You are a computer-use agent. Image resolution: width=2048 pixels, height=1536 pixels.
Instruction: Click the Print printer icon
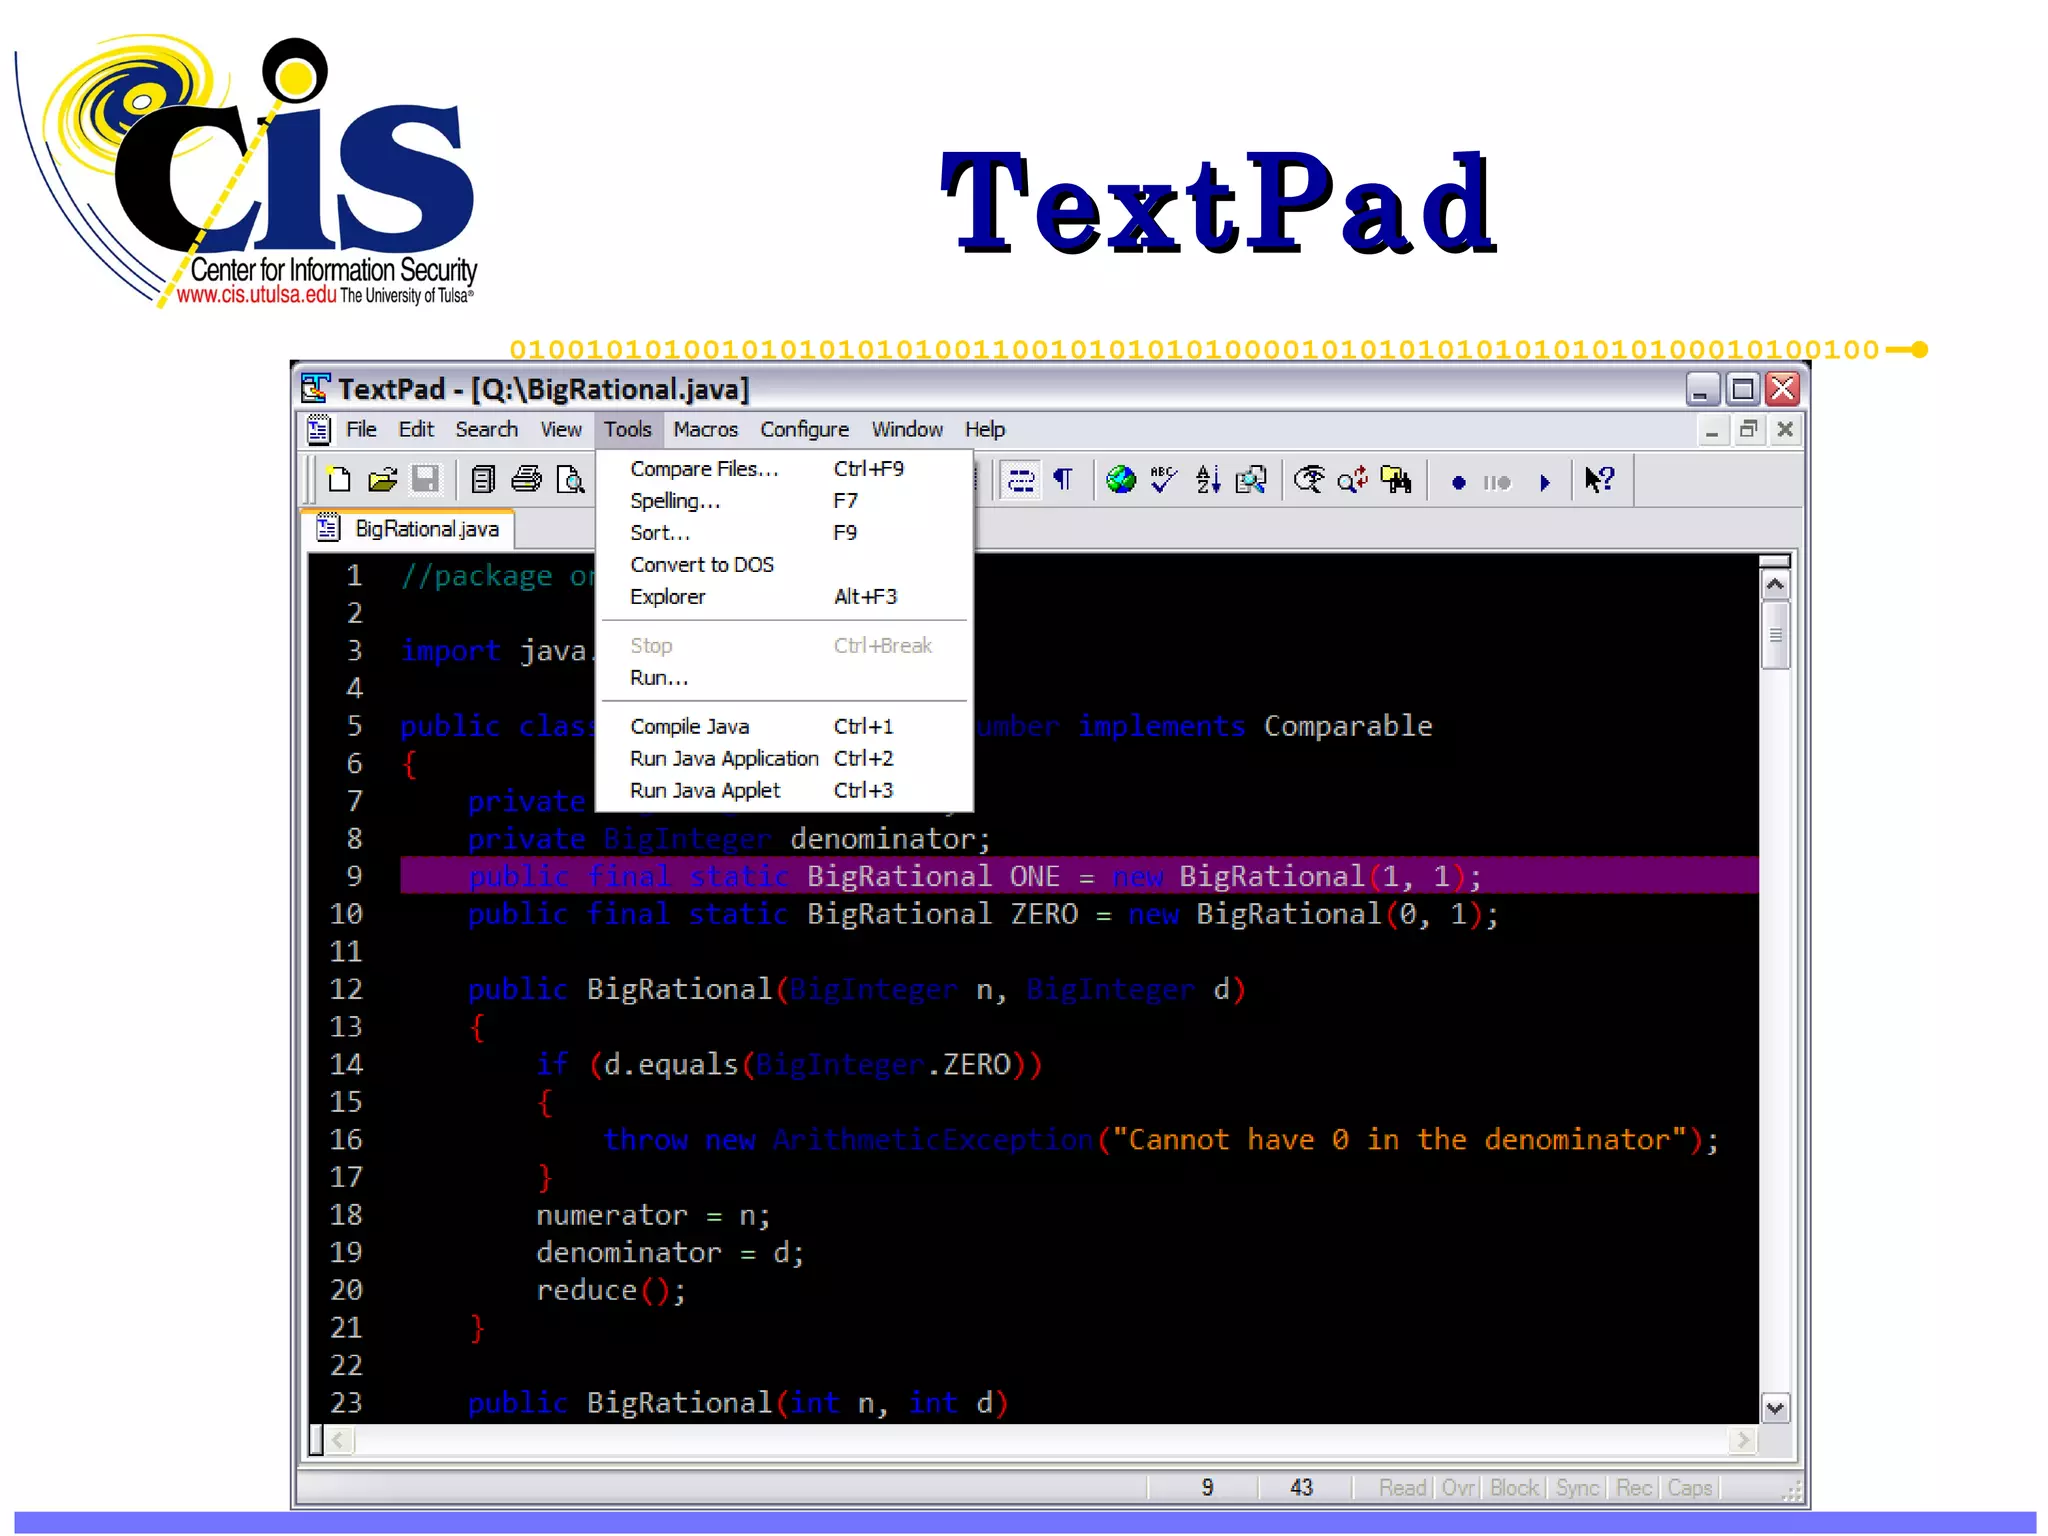526,481
